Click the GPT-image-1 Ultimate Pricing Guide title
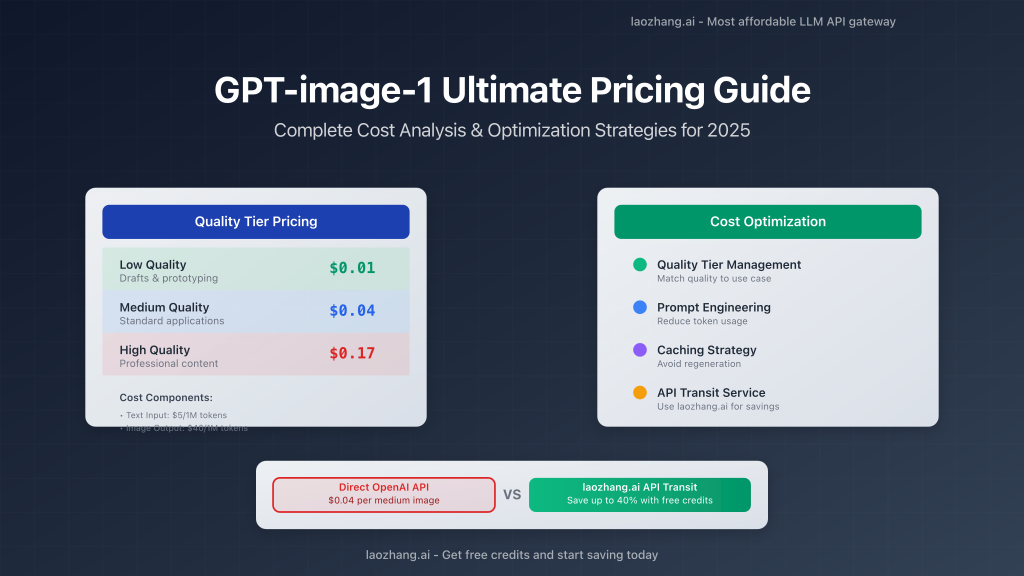 512,90
